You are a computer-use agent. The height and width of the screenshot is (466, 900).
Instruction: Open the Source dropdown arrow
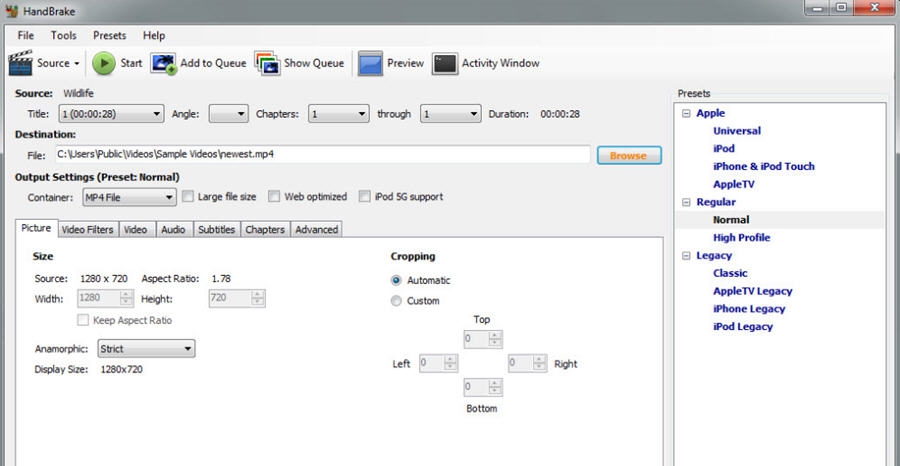click(77, 64)
